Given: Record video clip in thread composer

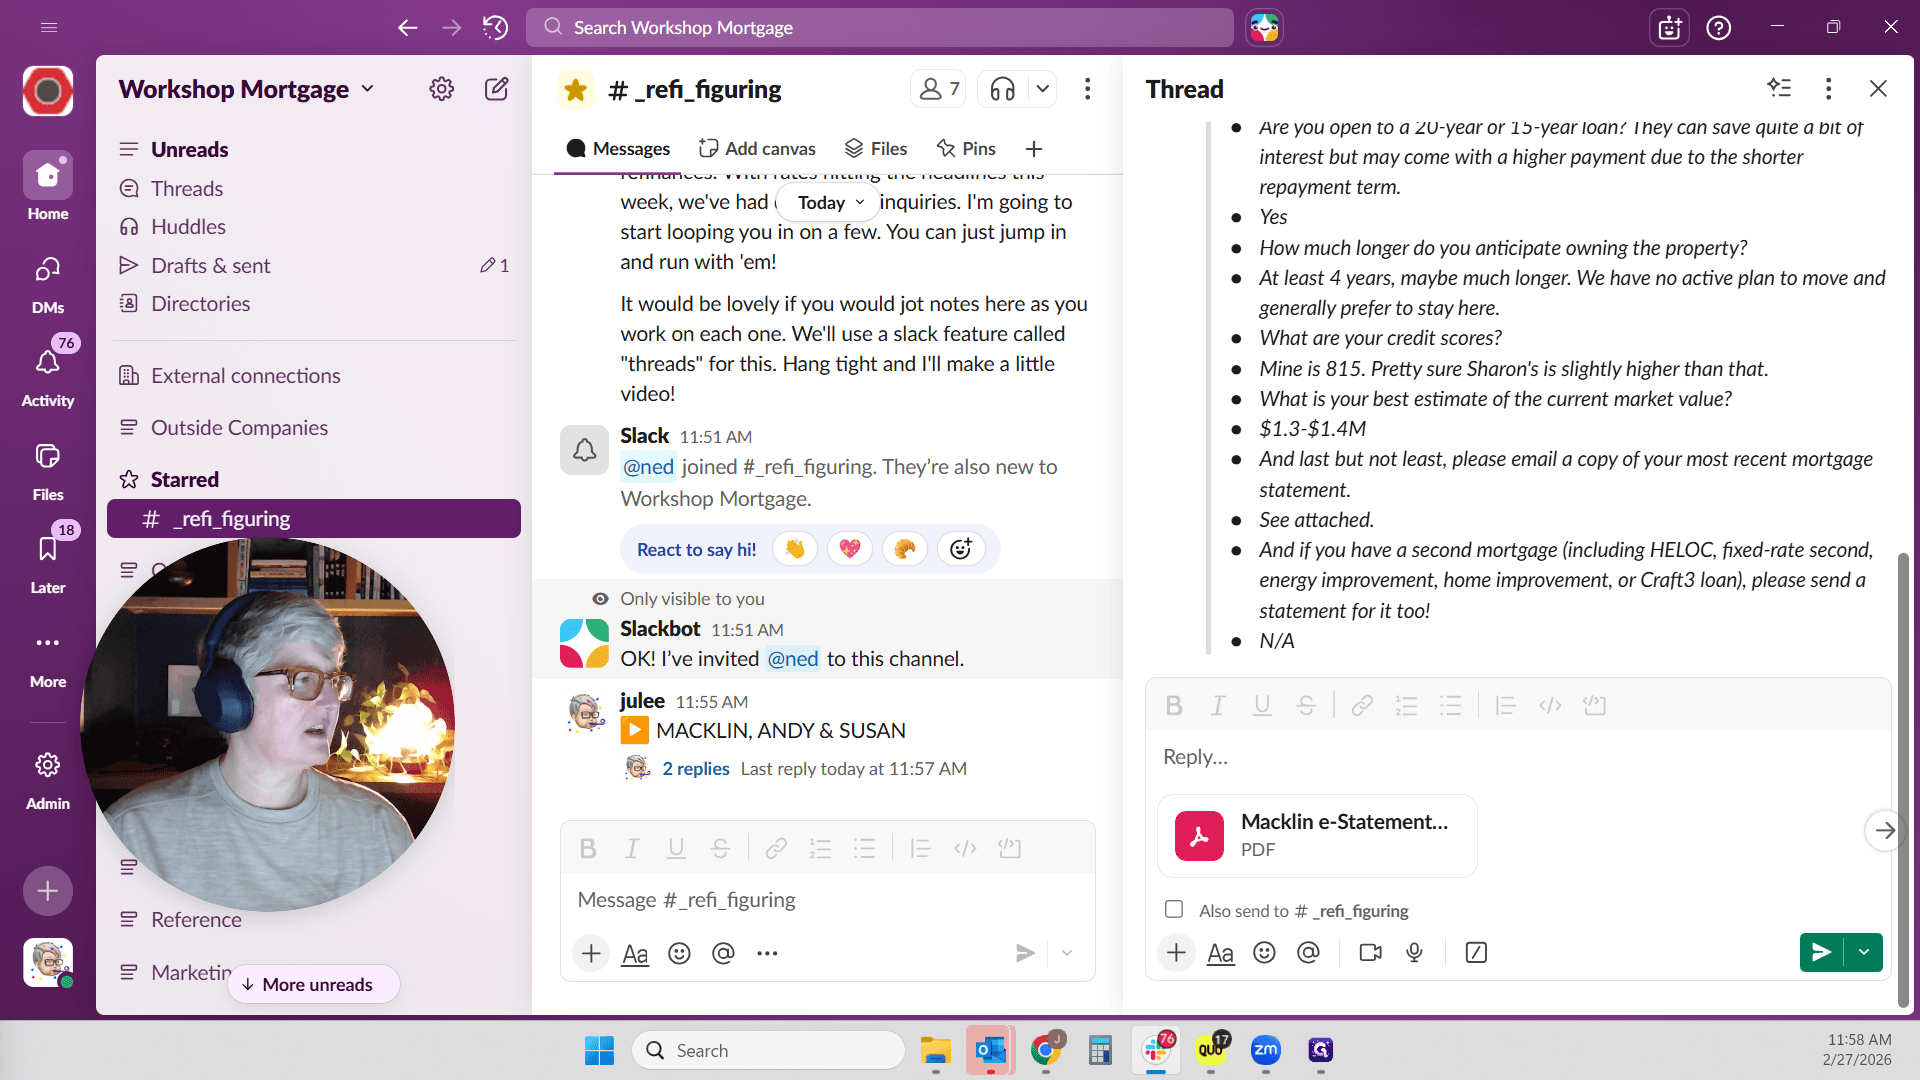Looking at the screenshot, I should click(1370, 953).
